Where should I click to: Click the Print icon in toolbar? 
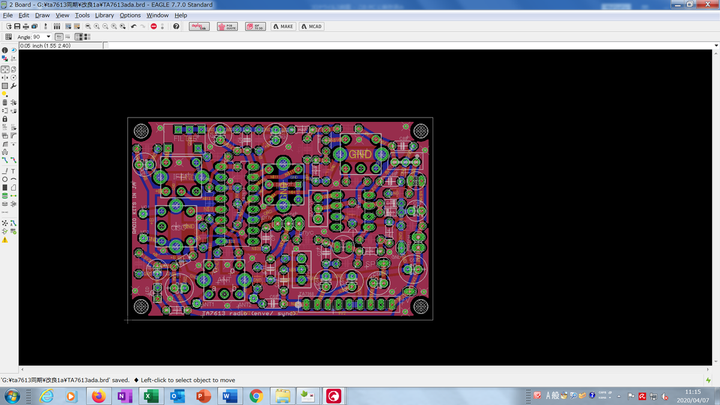pyautogui.click(x=23, y=26)
